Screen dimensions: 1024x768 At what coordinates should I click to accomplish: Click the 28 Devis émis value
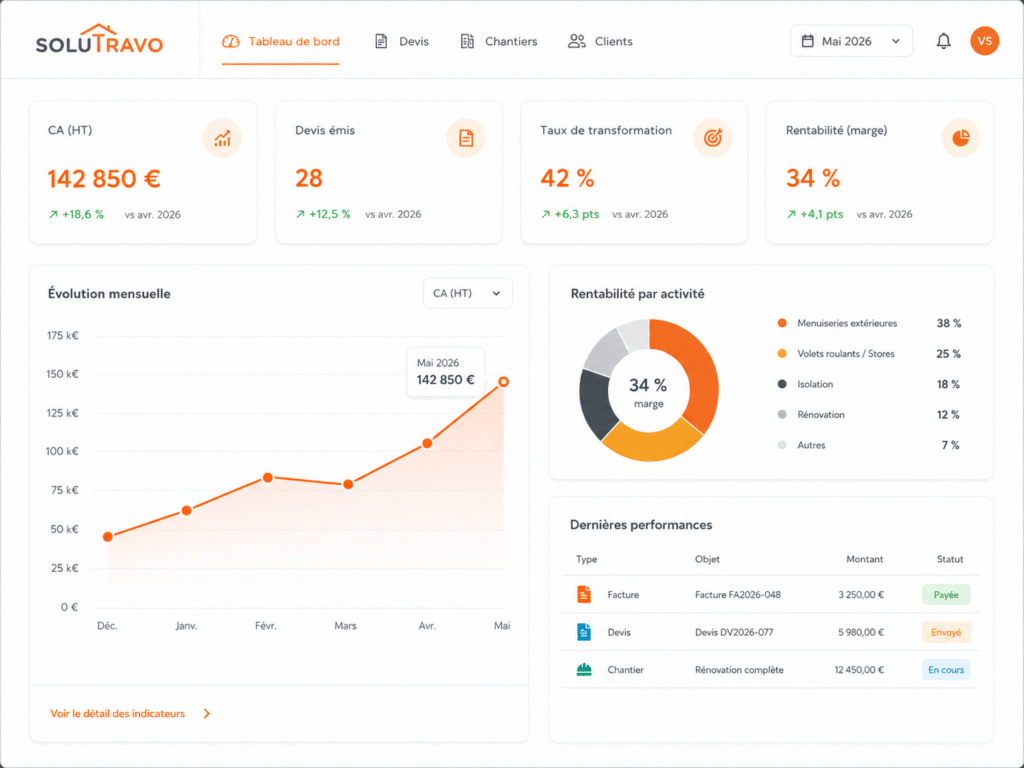click(309, 178)
